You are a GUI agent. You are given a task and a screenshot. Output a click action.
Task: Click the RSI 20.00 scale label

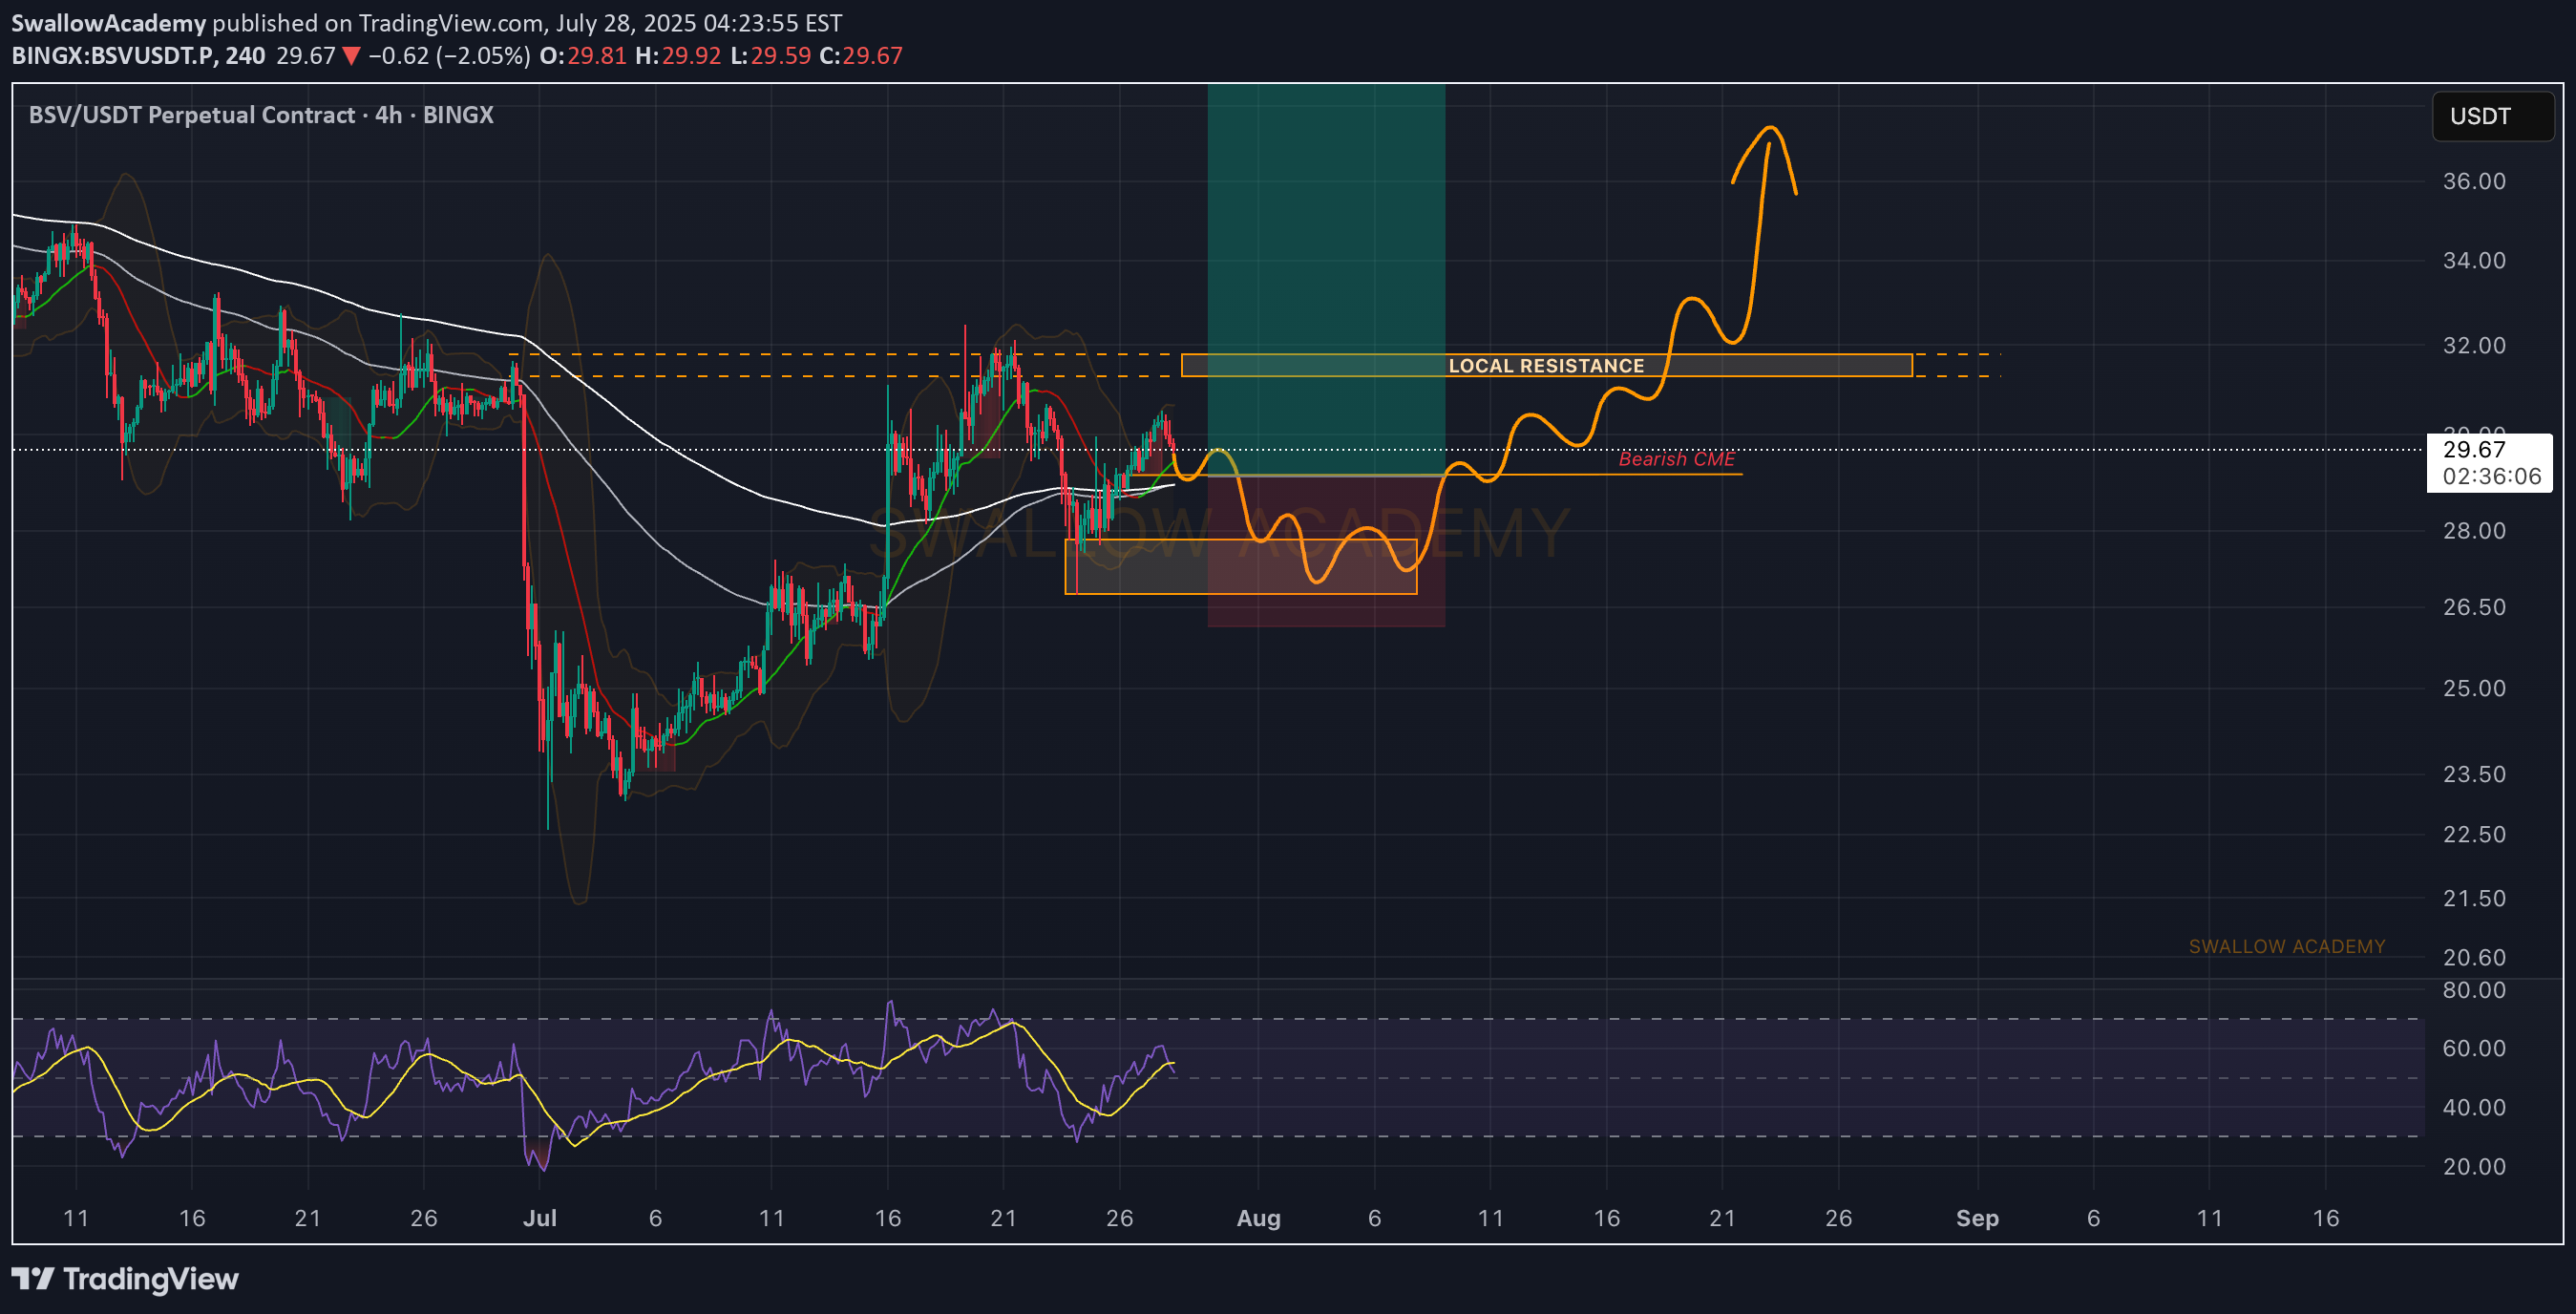pos(2474,1166)
